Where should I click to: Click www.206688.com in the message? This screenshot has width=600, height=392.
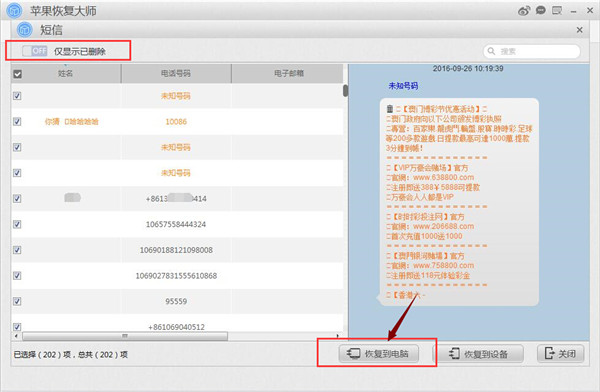[x=443, y=226]
